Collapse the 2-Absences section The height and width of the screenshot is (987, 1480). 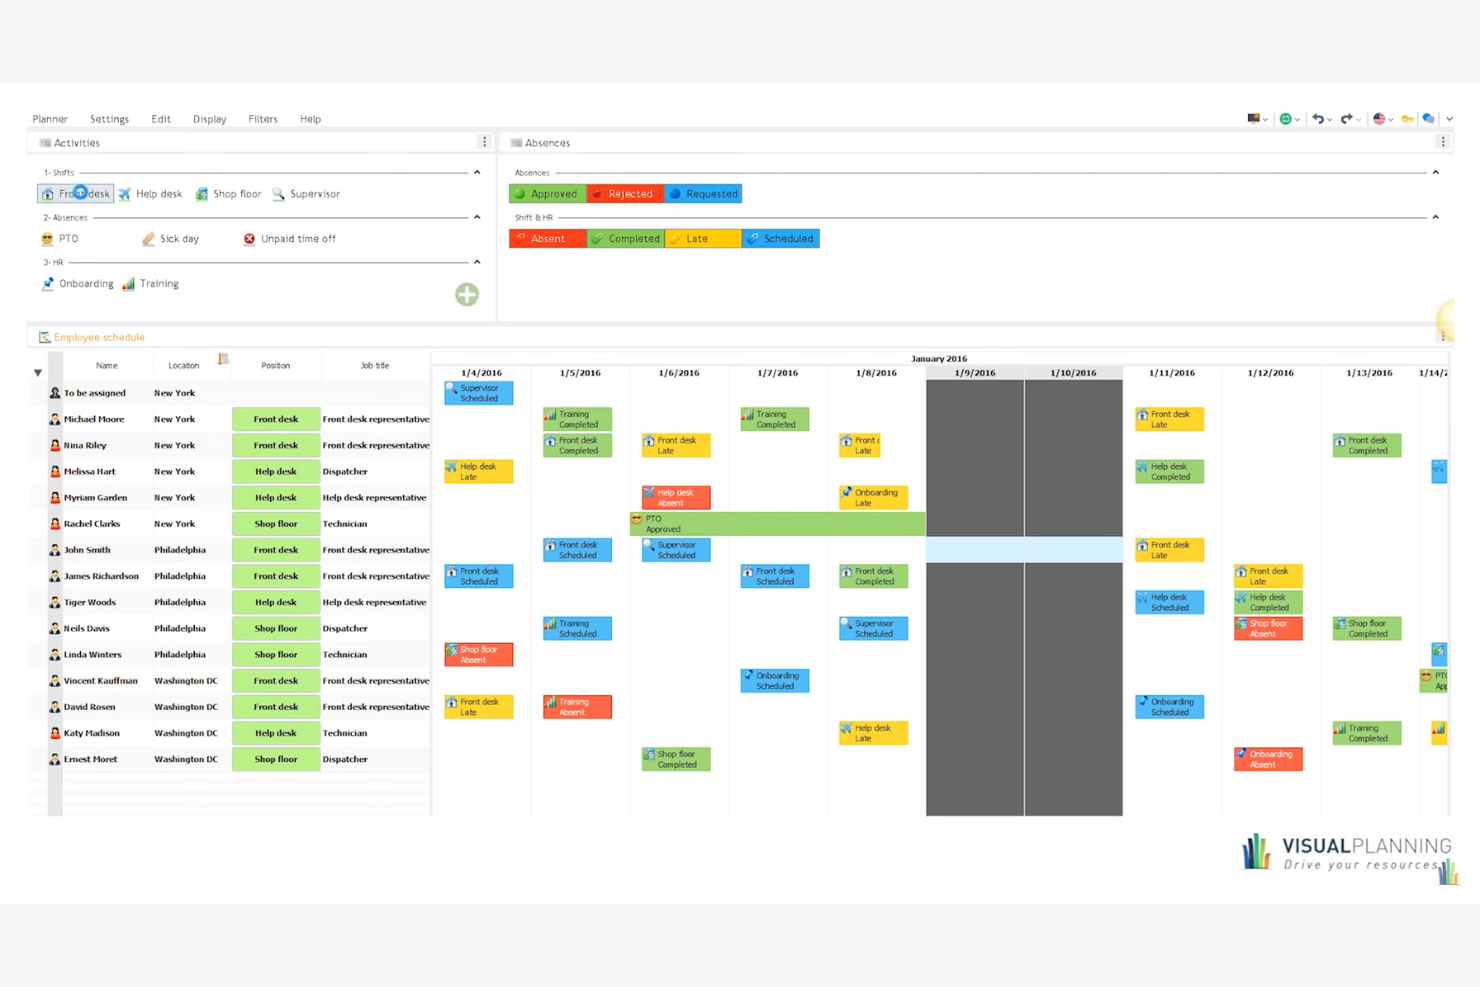477,216
